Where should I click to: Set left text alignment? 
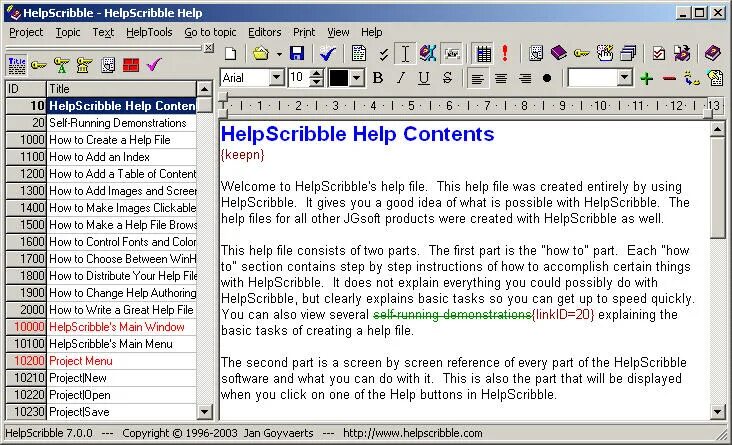[x=477, y=78]
